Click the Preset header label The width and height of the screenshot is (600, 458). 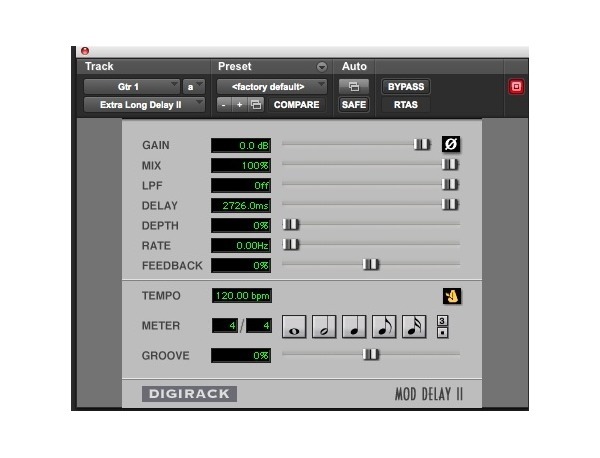point(235,66)
